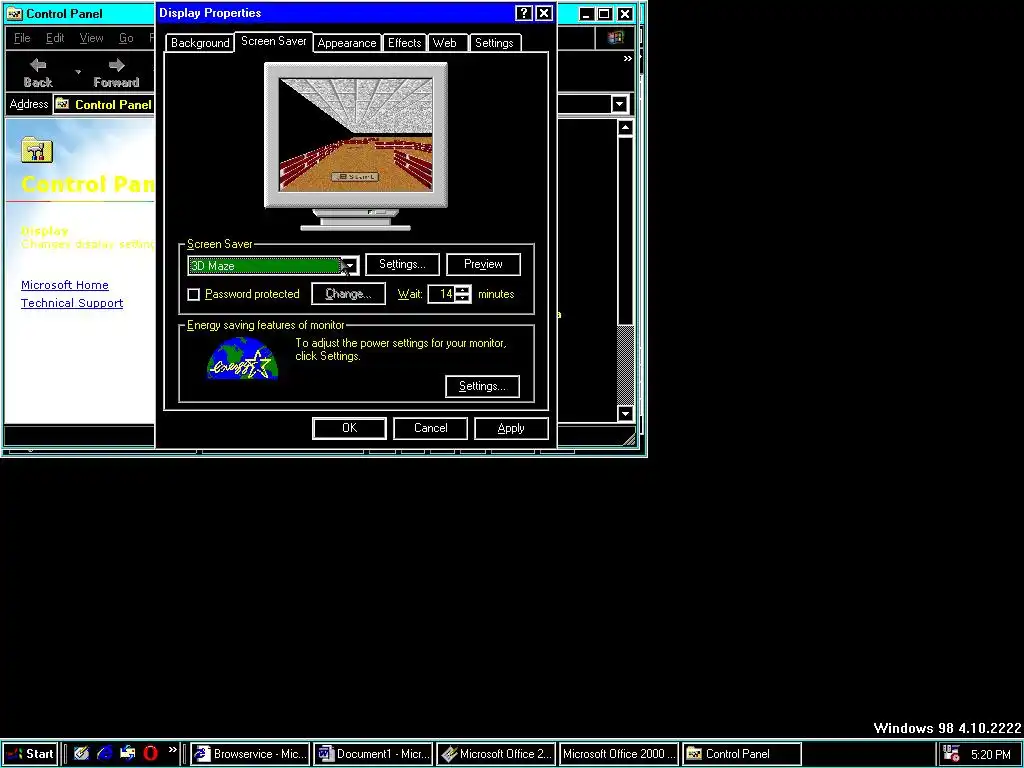Increase wait minutes with the up spinner
1024x768 pixels.
click(x=463, y=290)
